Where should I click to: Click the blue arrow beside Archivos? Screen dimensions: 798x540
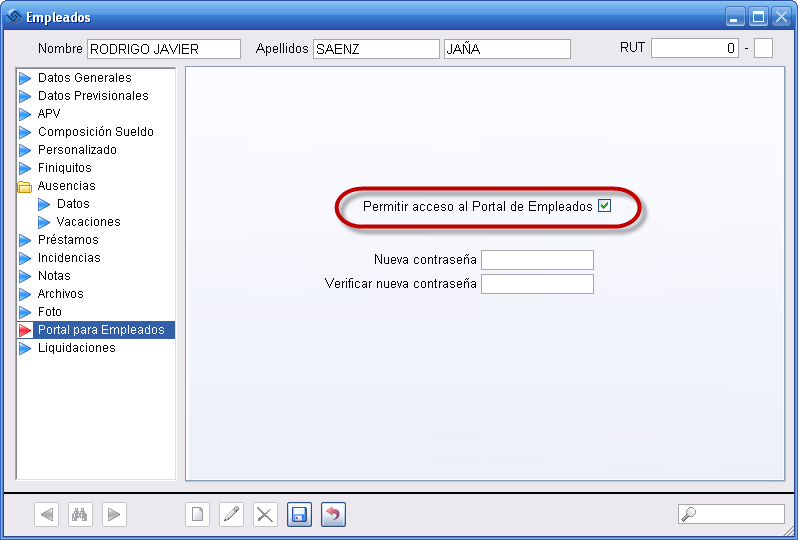[25, 294]
